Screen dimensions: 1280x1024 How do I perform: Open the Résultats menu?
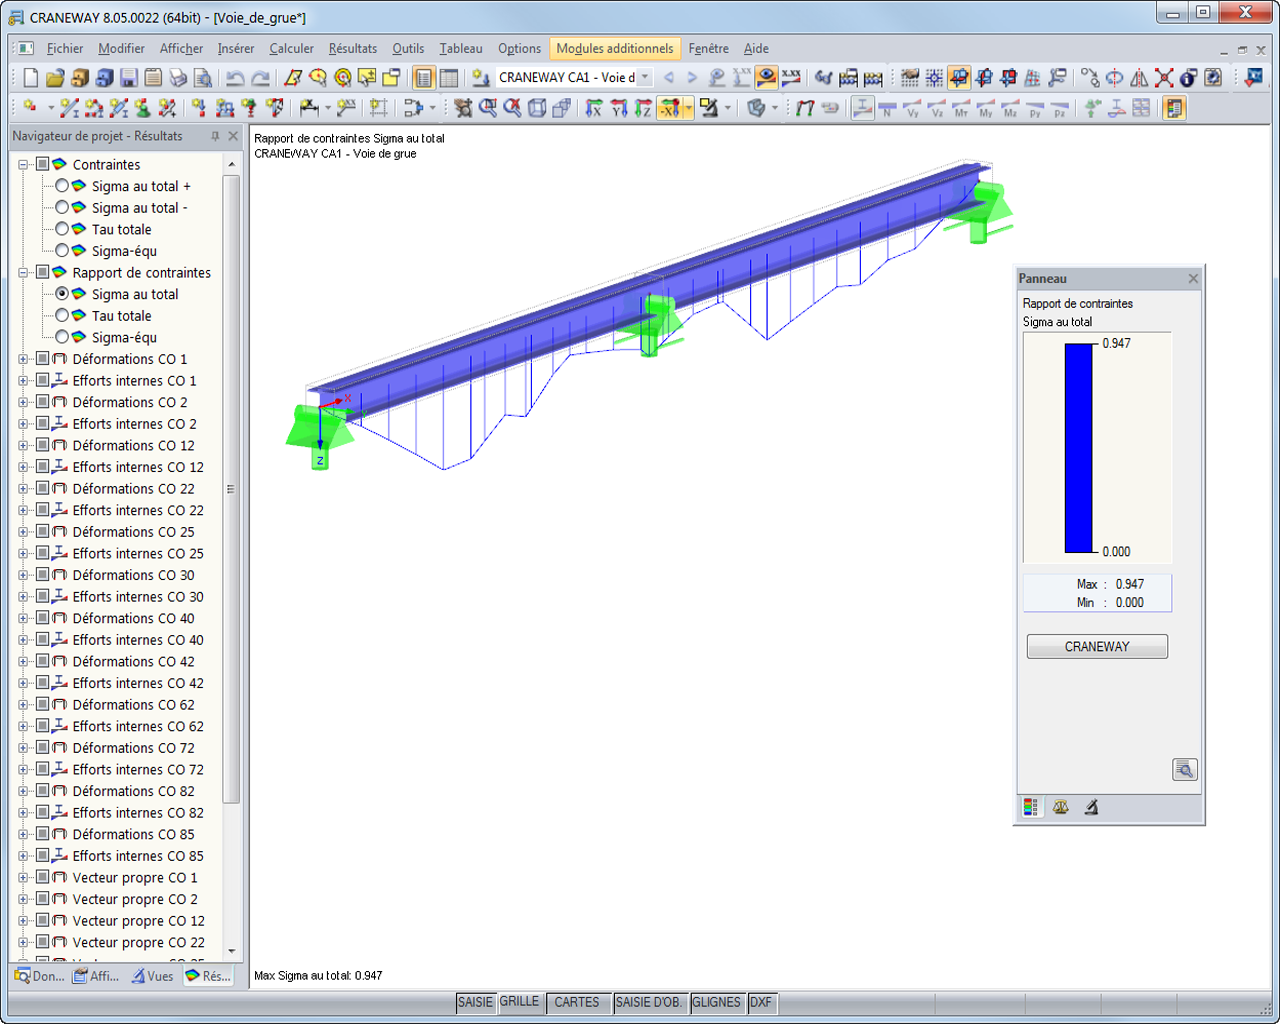pos(353,48)
